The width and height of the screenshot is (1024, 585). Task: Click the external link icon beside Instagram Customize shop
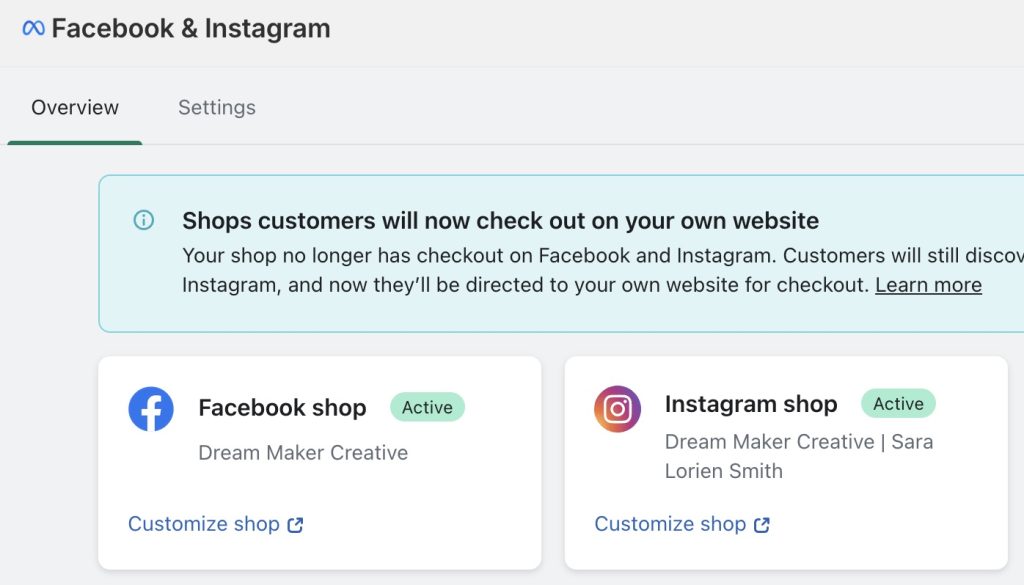(762, 523)
